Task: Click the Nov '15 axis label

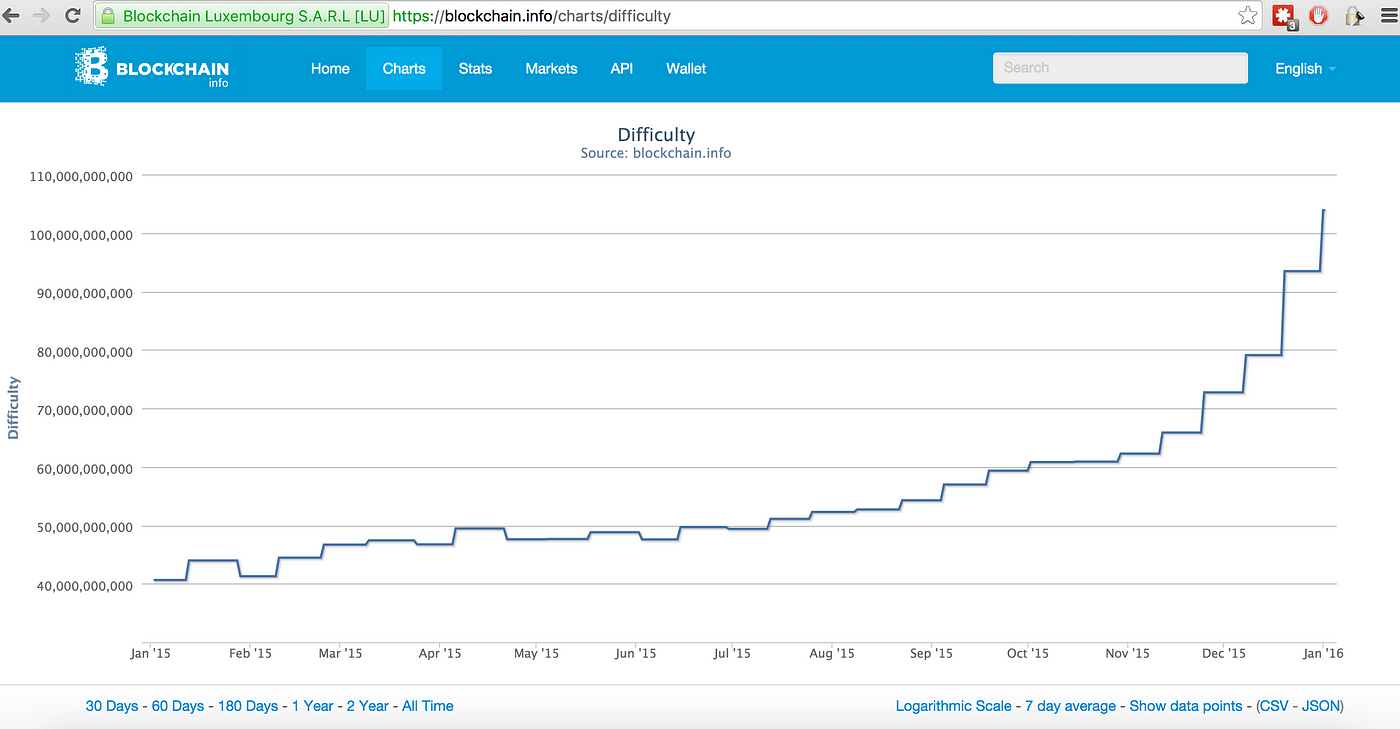Action: tap(1128, 654)
